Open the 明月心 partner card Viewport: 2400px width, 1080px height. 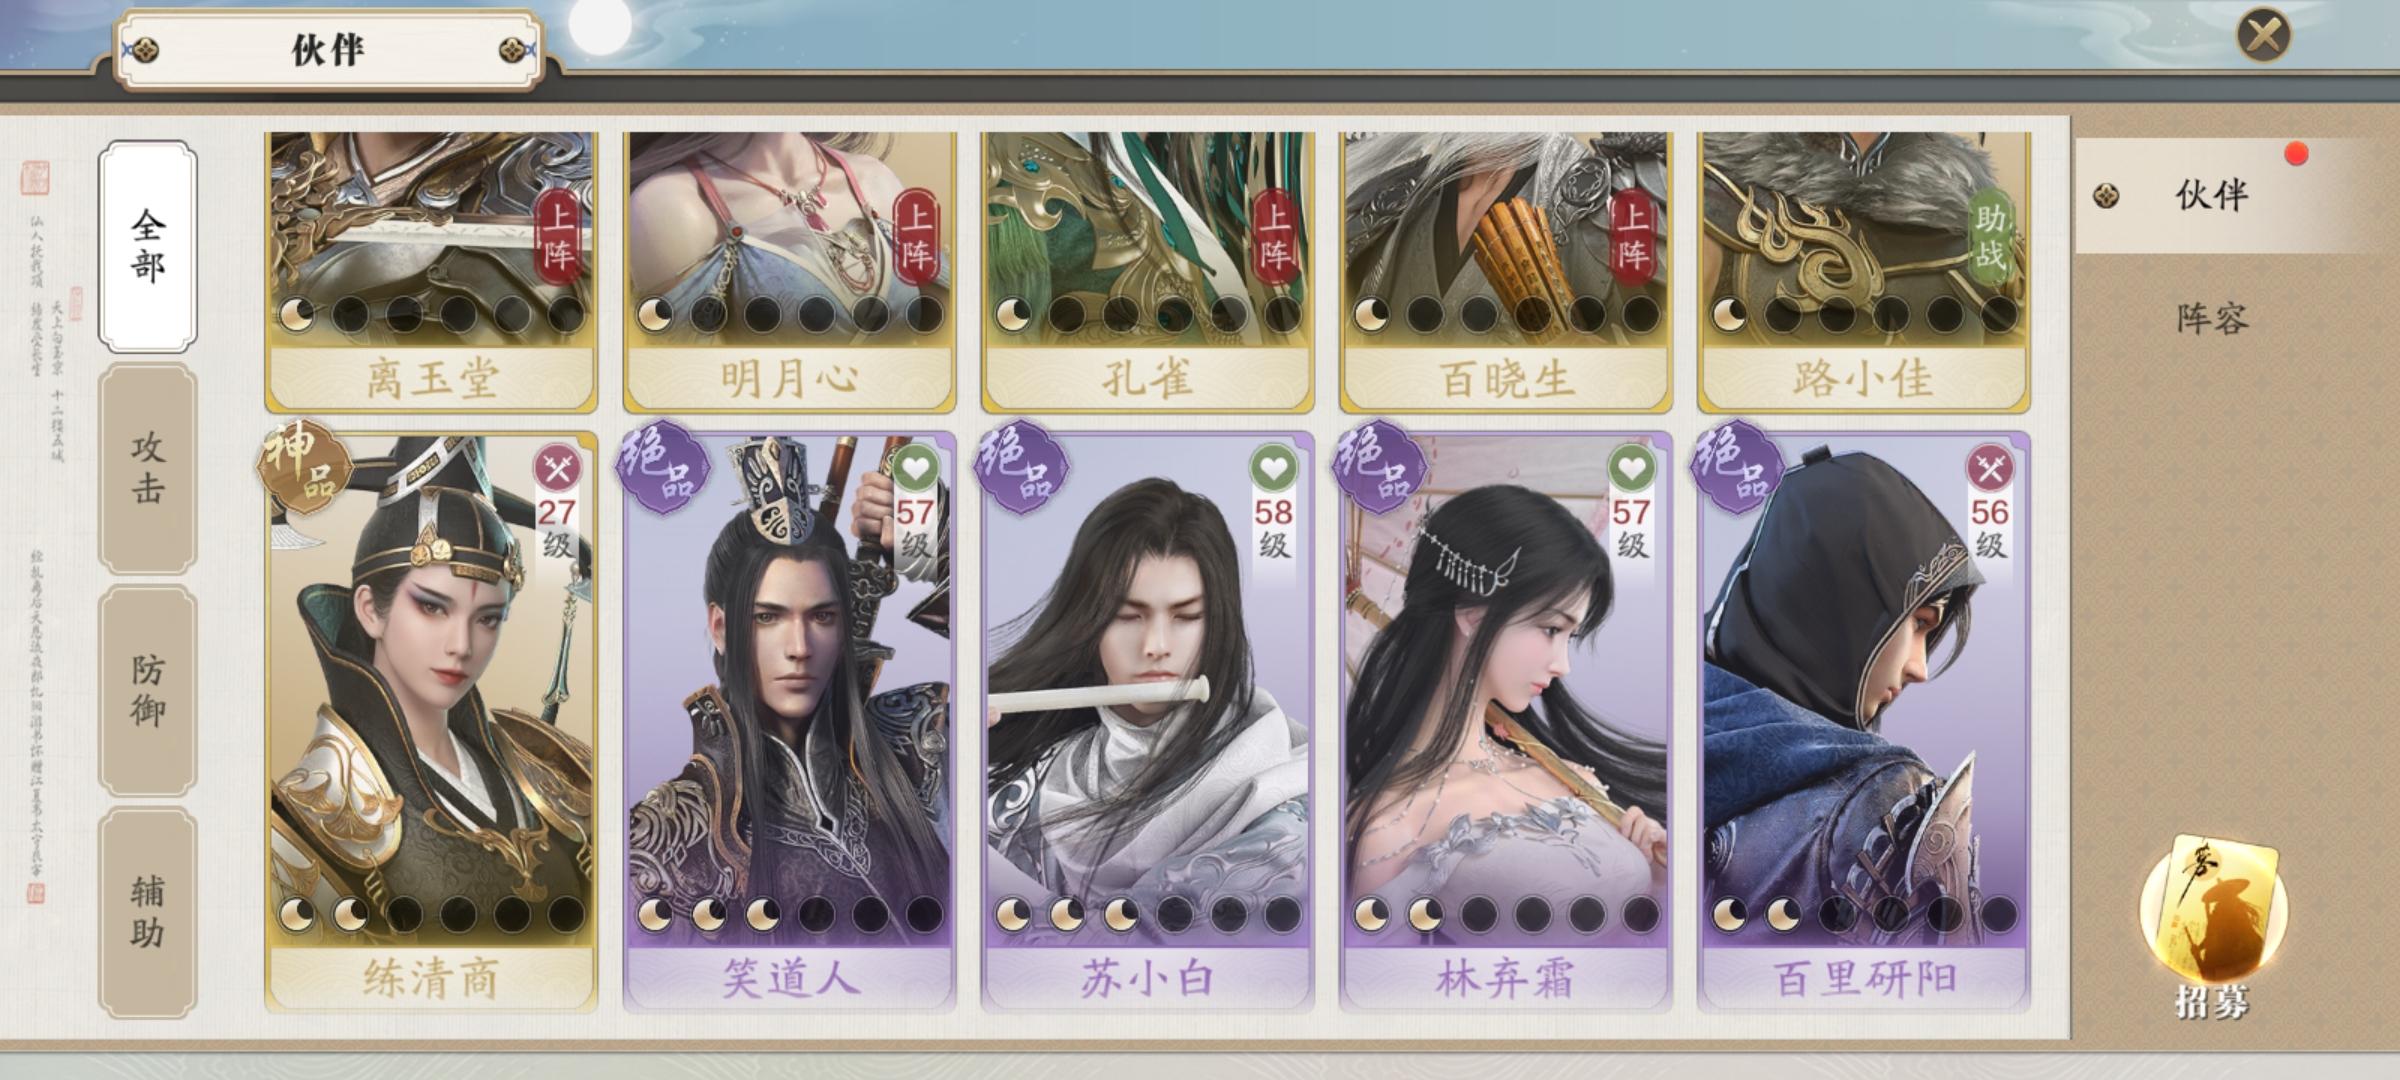click(789, 272)
